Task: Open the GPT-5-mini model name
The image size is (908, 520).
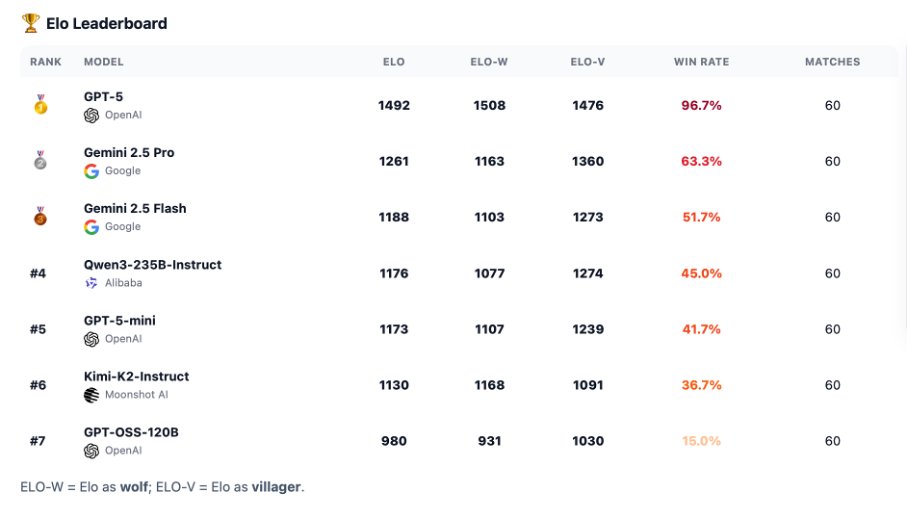Action: 120,320
